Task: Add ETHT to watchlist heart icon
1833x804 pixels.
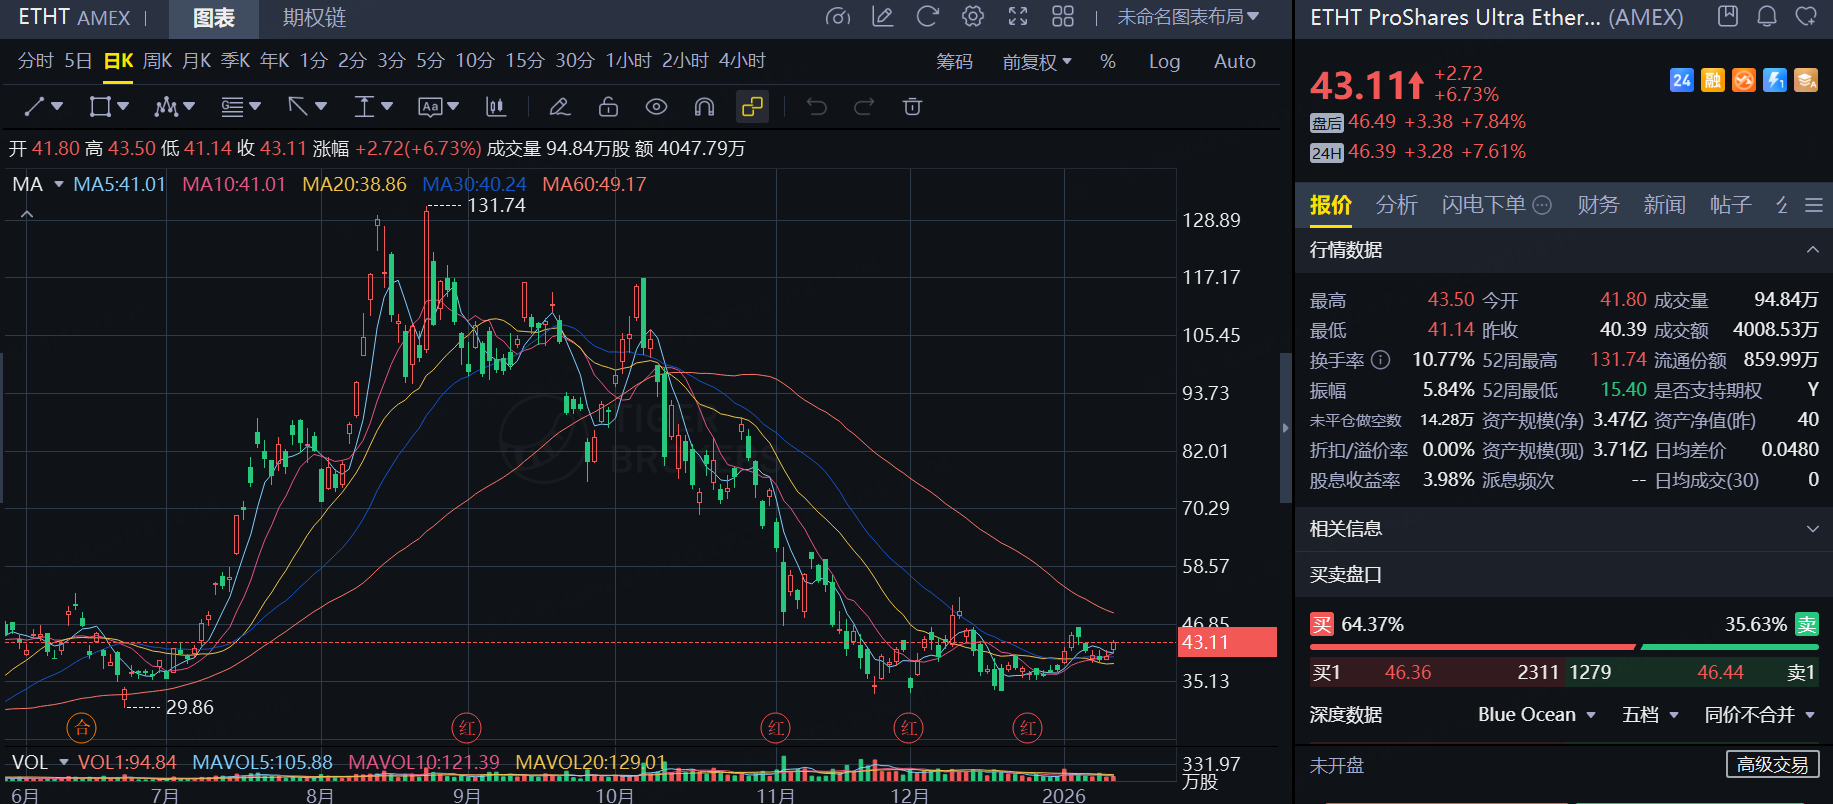Action: coord(1806,16)
